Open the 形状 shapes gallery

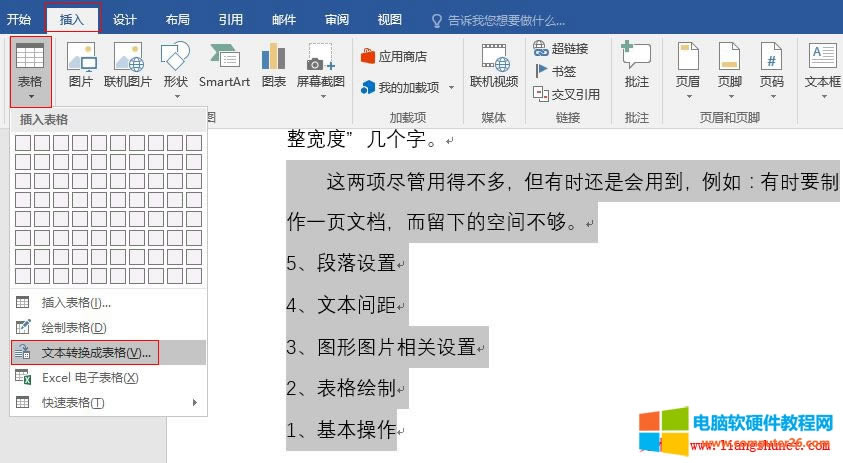175,70
